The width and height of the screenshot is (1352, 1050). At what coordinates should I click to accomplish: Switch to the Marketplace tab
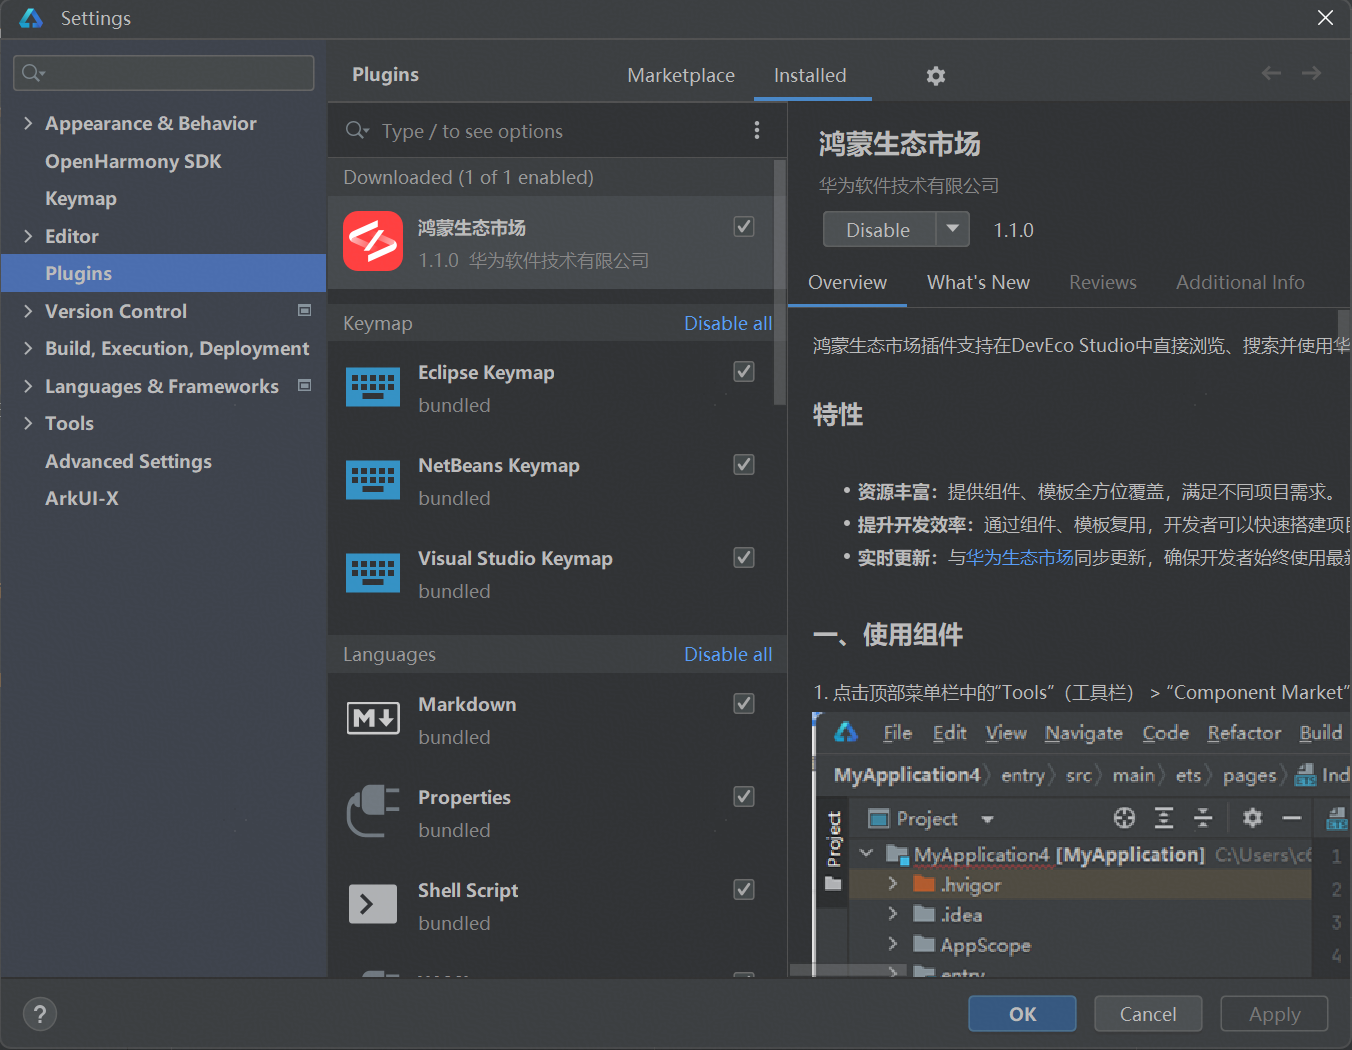(681, 75)
